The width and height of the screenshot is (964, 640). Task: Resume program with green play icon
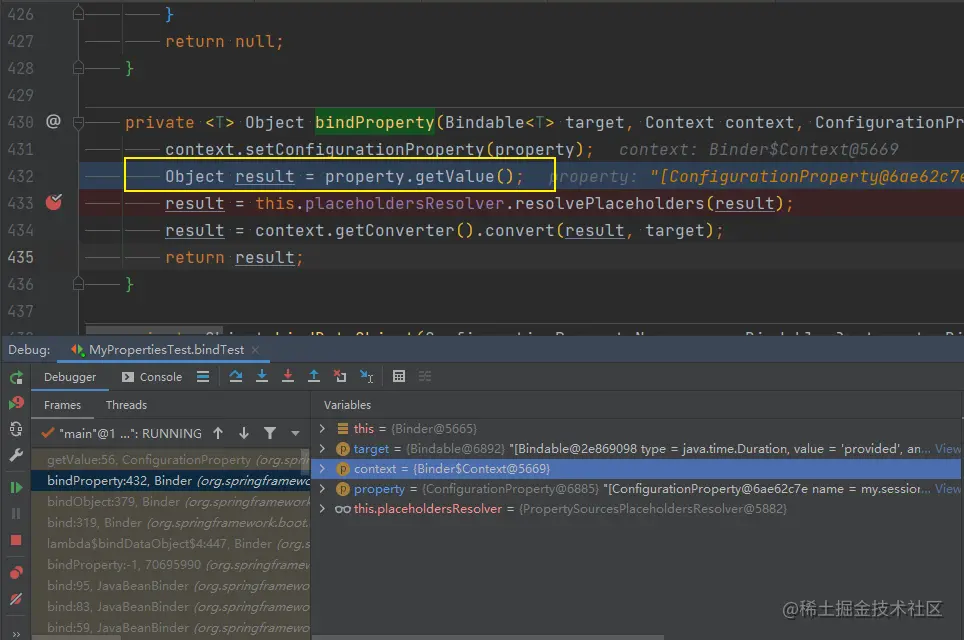(17, 488)
